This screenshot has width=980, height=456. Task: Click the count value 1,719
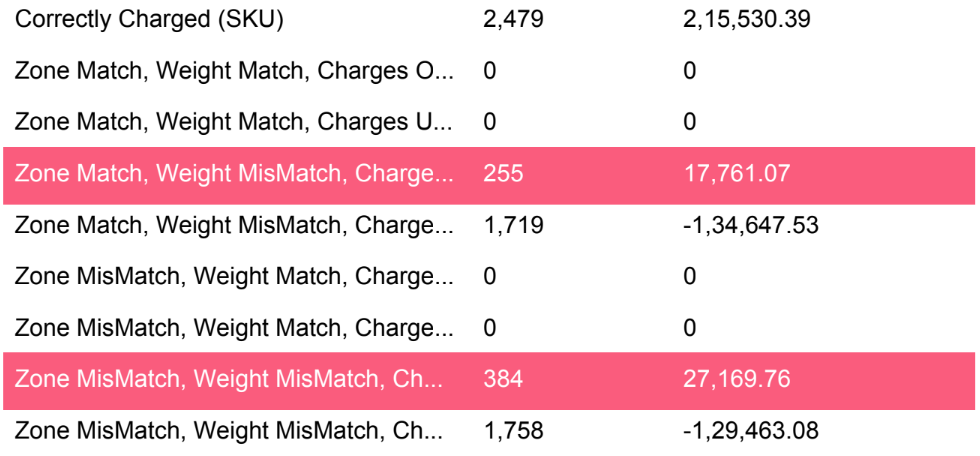(x=512, y=225)
